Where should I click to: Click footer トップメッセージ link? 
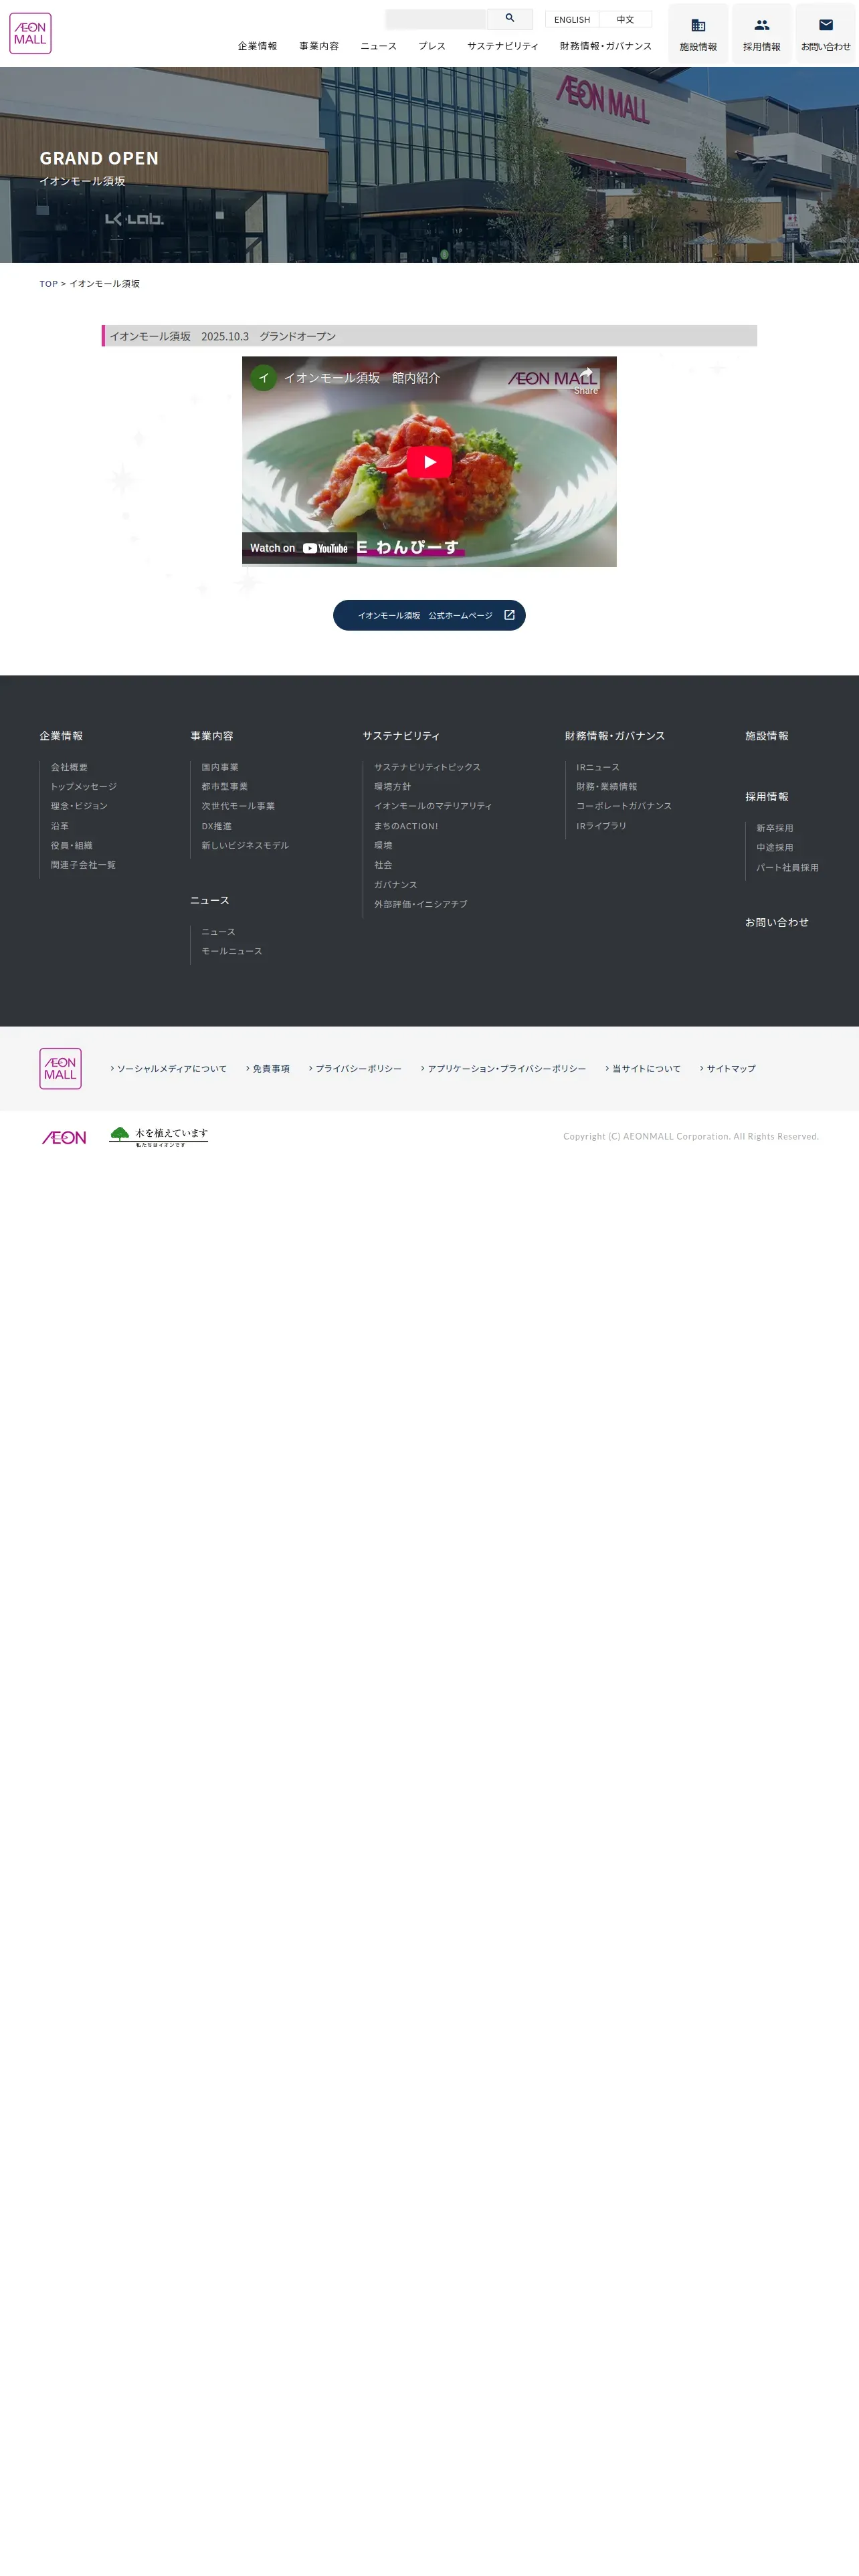pos(84,787)
